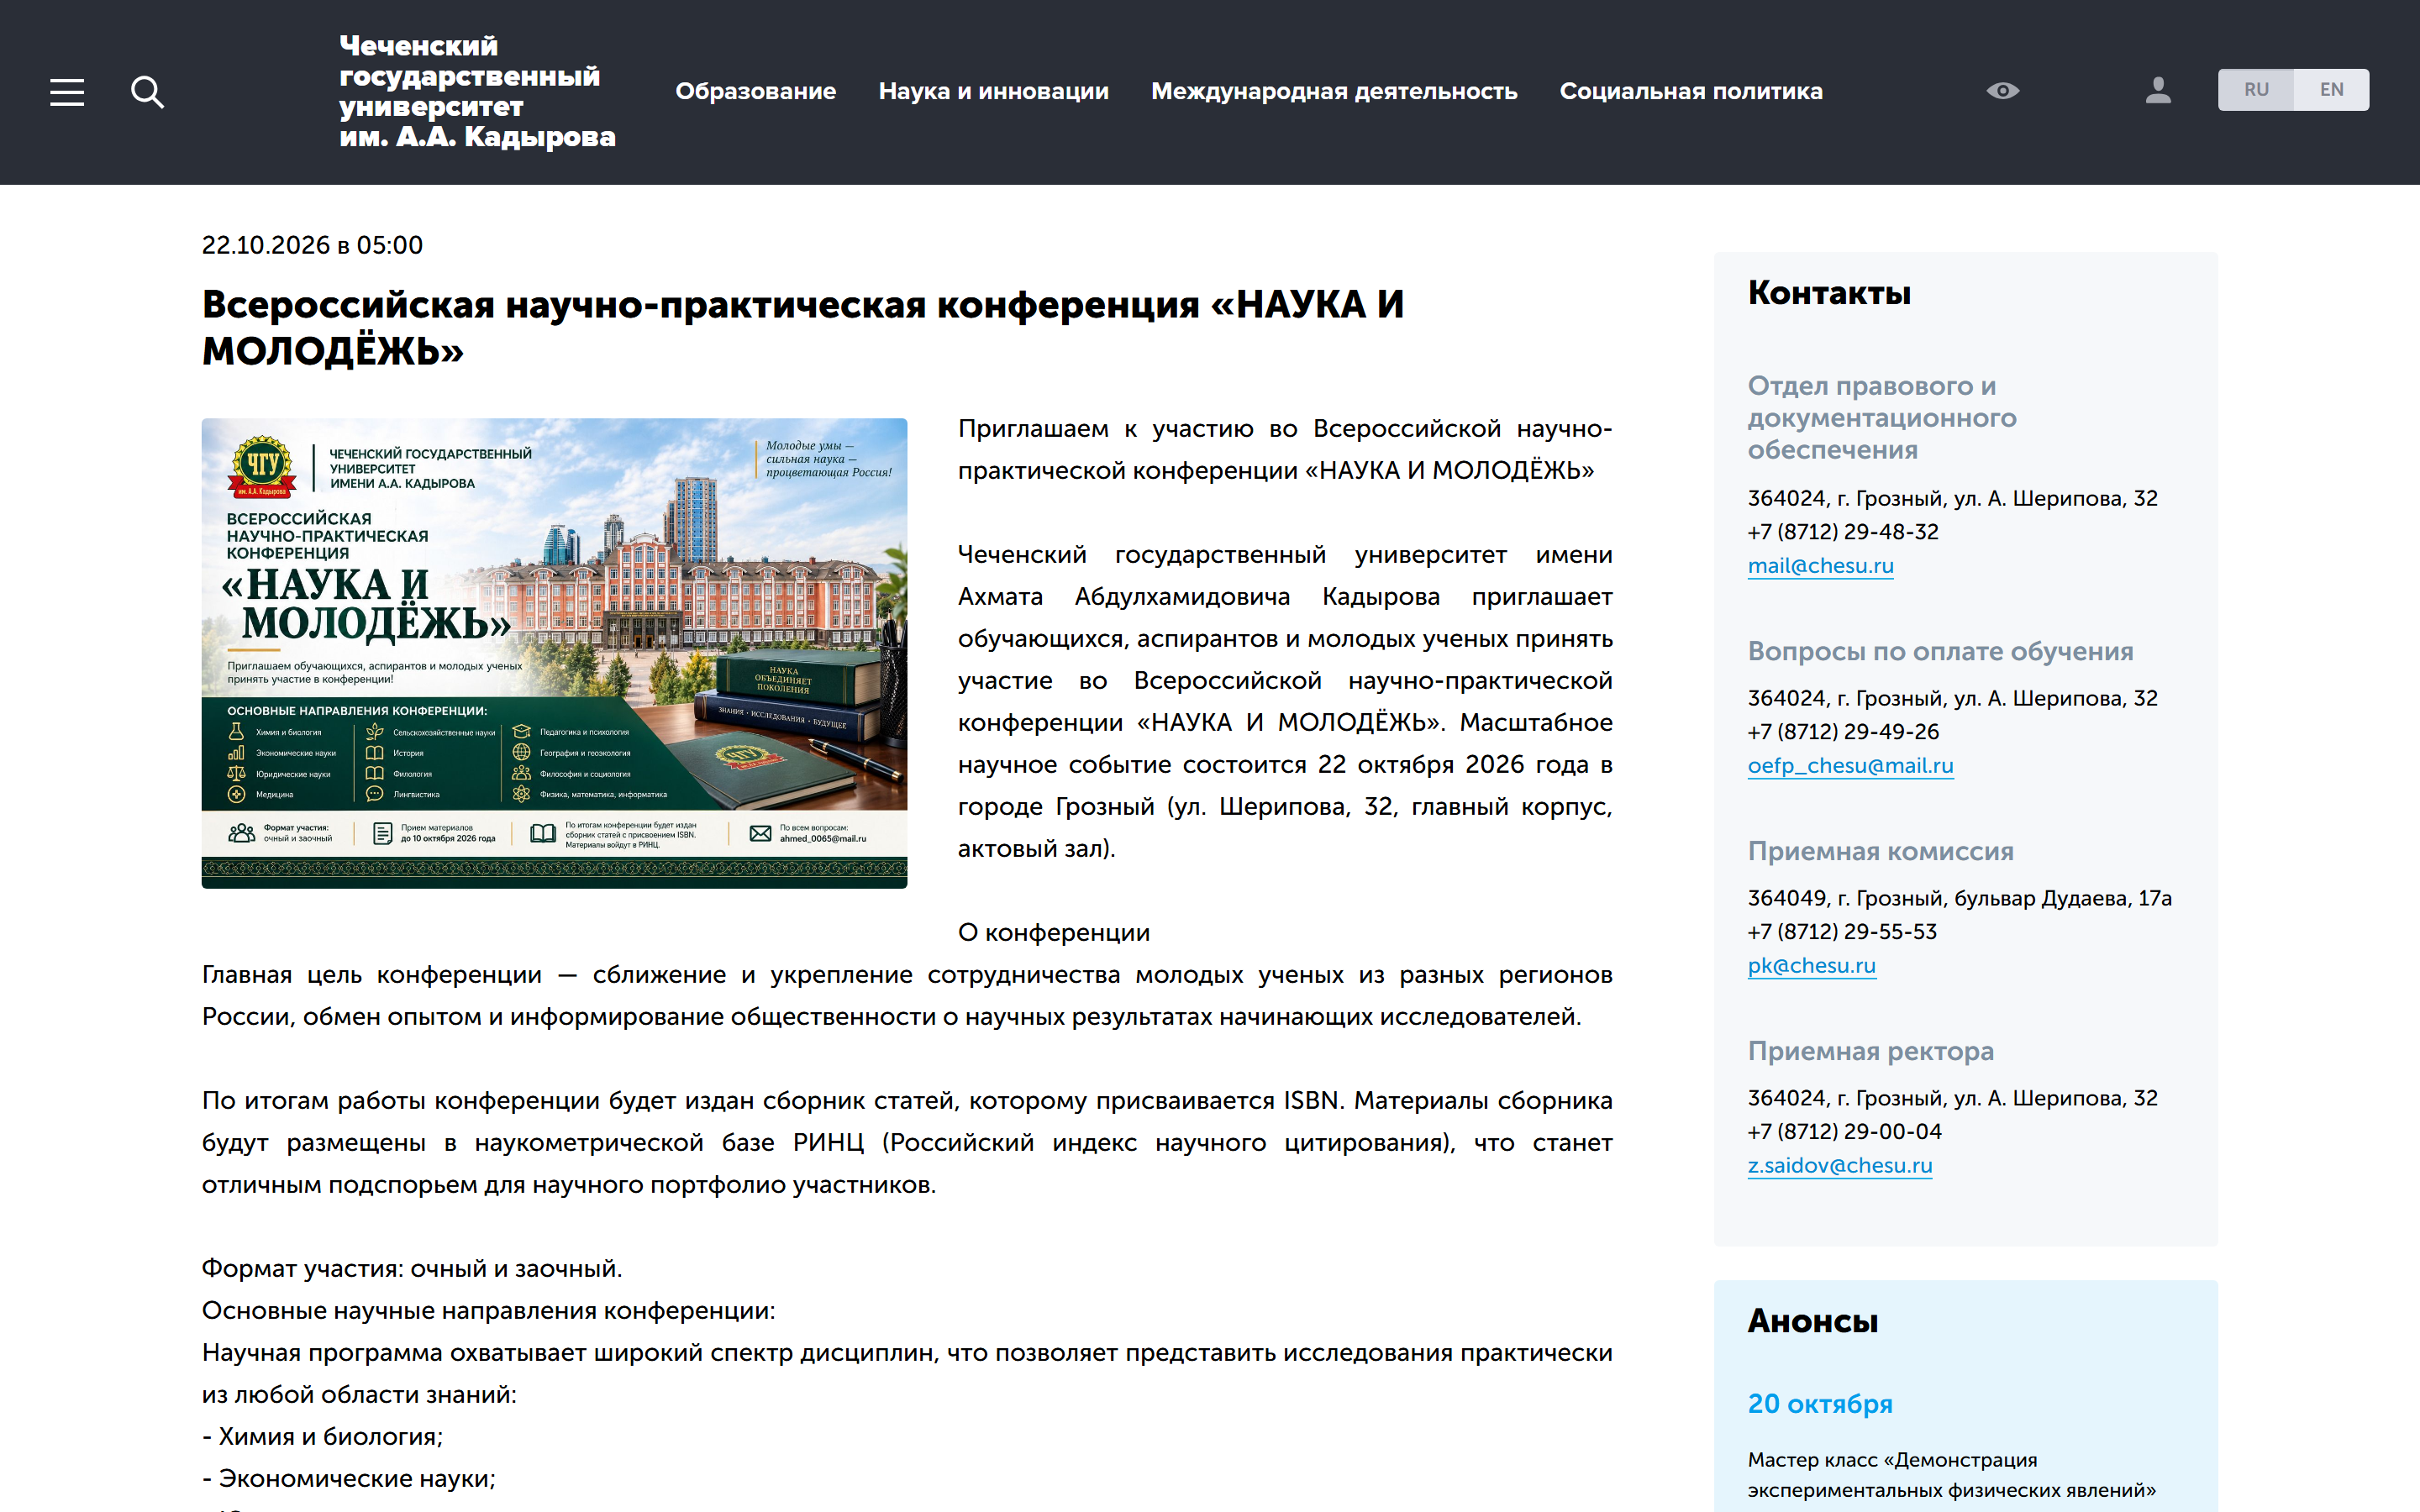Click the date 22.10.2026 в 05:00
The height and width of the screenshot is (1512, 2420).
(x=312, y=245)
